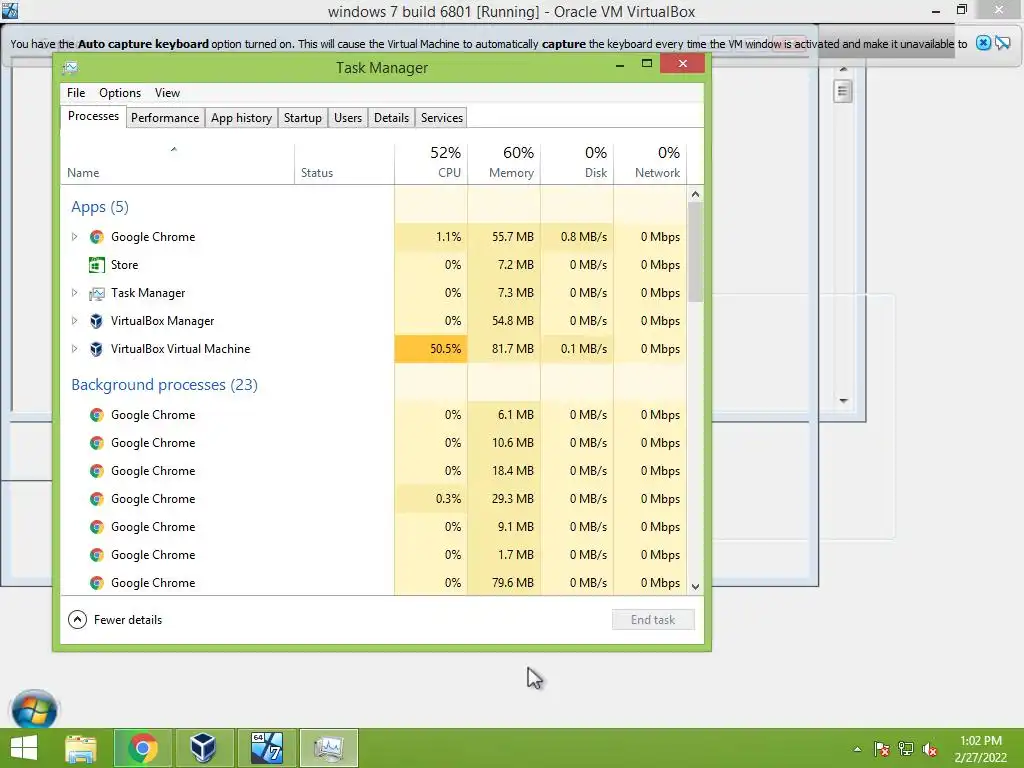Sort processes by CPU column
This screenshot has width=1024, height=768.
click(x=431, y=163)
